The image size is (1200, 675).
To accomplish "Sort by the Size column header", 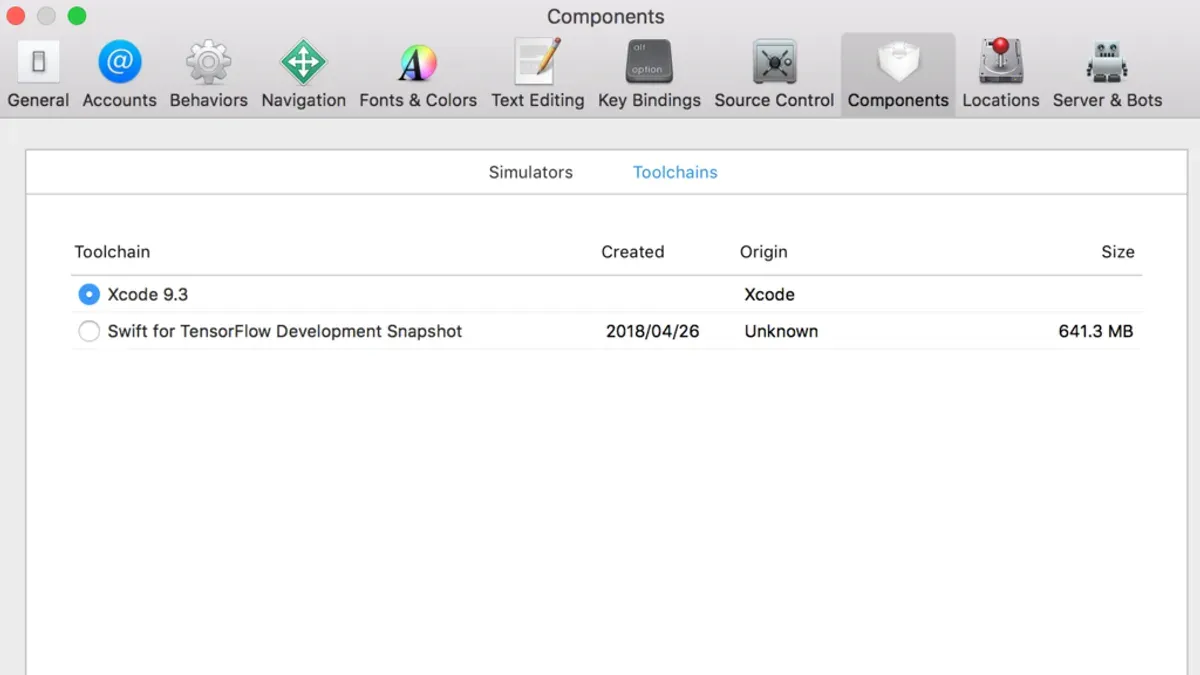I will tap(1118, 252).
